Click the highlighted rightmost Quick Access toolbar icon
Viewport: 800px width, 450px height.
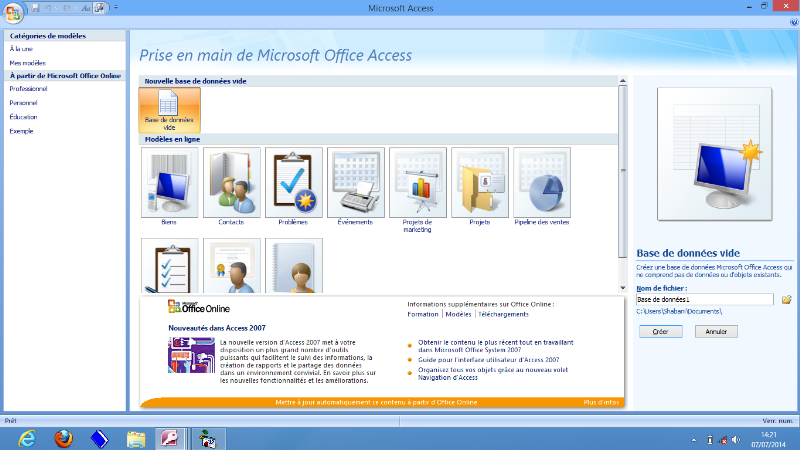tap(99, 8)
